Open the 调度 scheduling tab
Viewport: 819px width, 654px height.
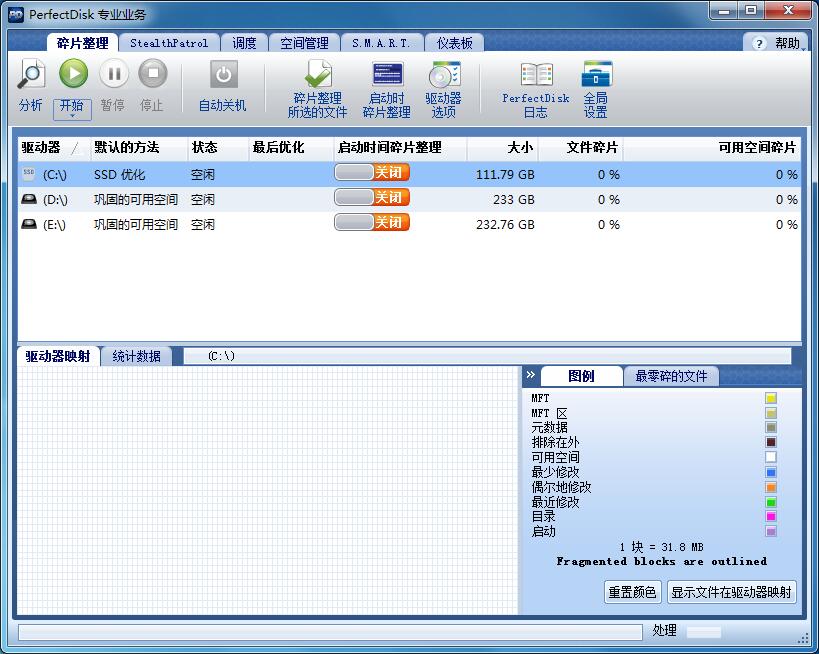pos(245,42)
